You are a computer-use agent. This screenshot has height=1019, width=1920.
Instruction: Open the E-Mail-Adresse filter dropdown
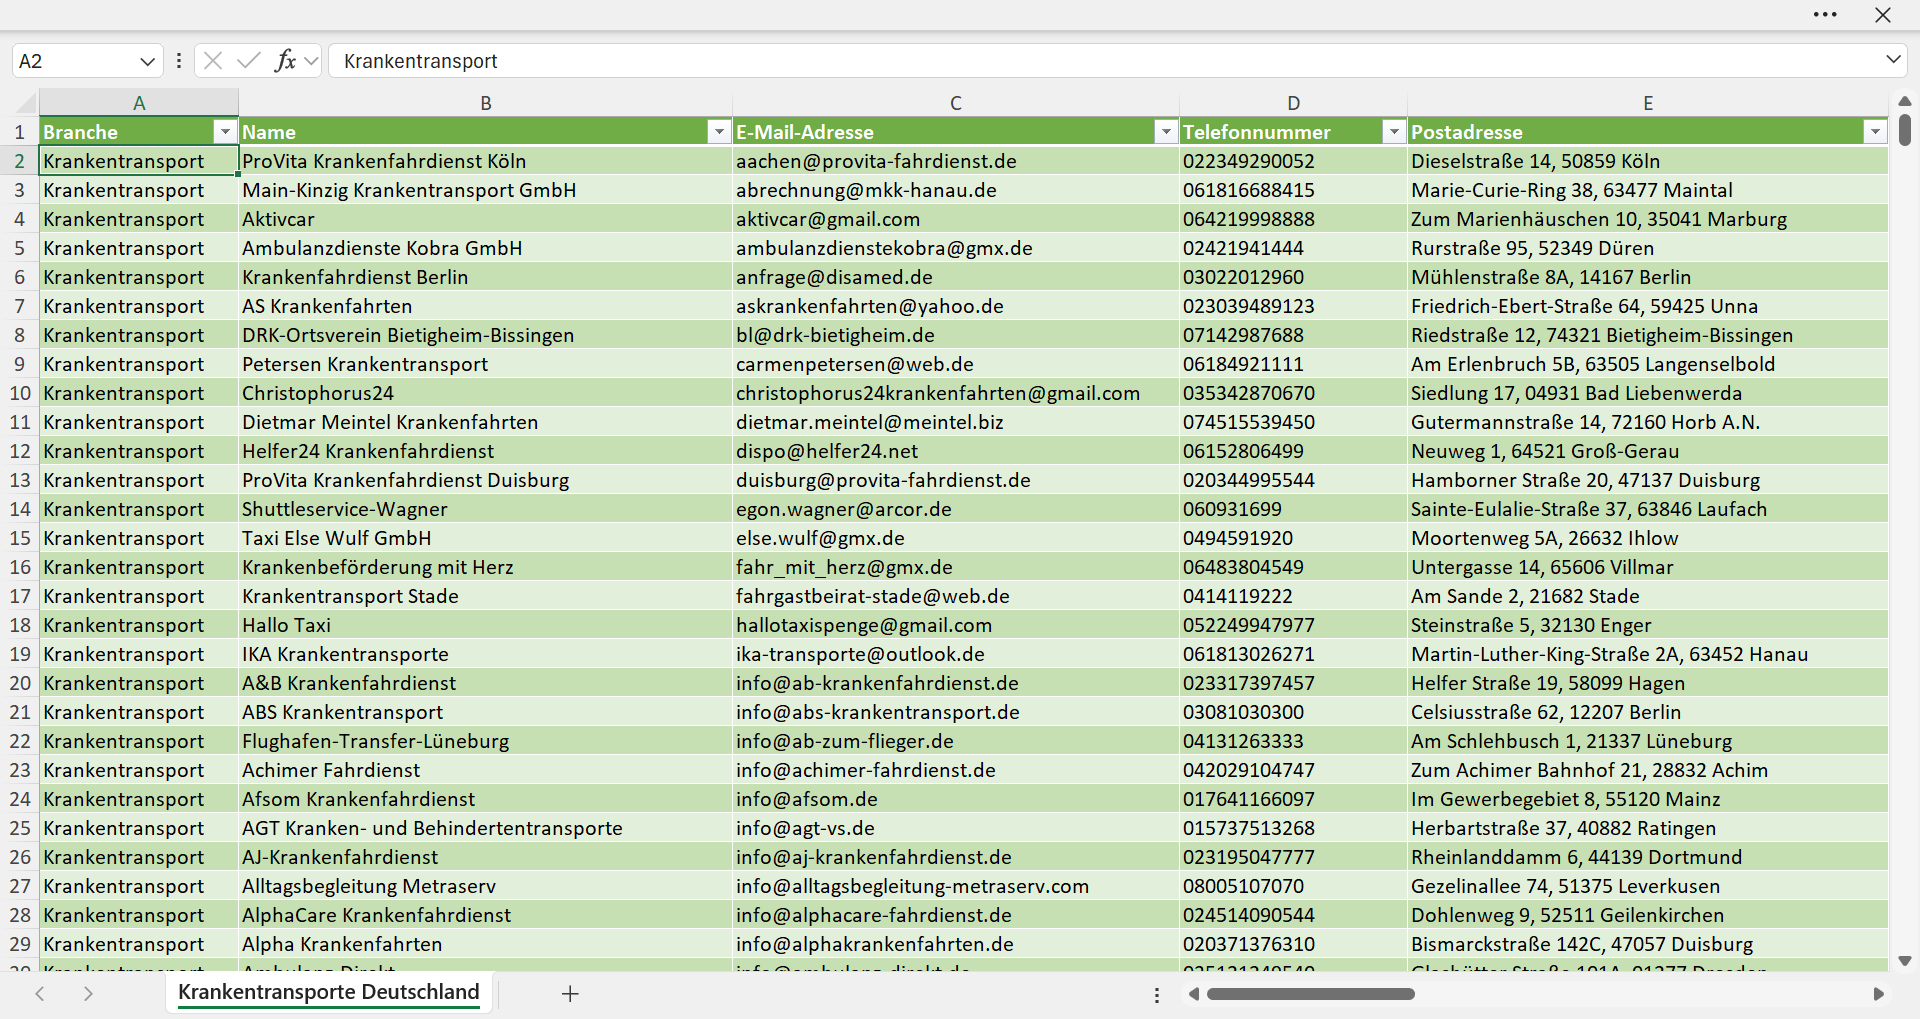coord(1166,132)
